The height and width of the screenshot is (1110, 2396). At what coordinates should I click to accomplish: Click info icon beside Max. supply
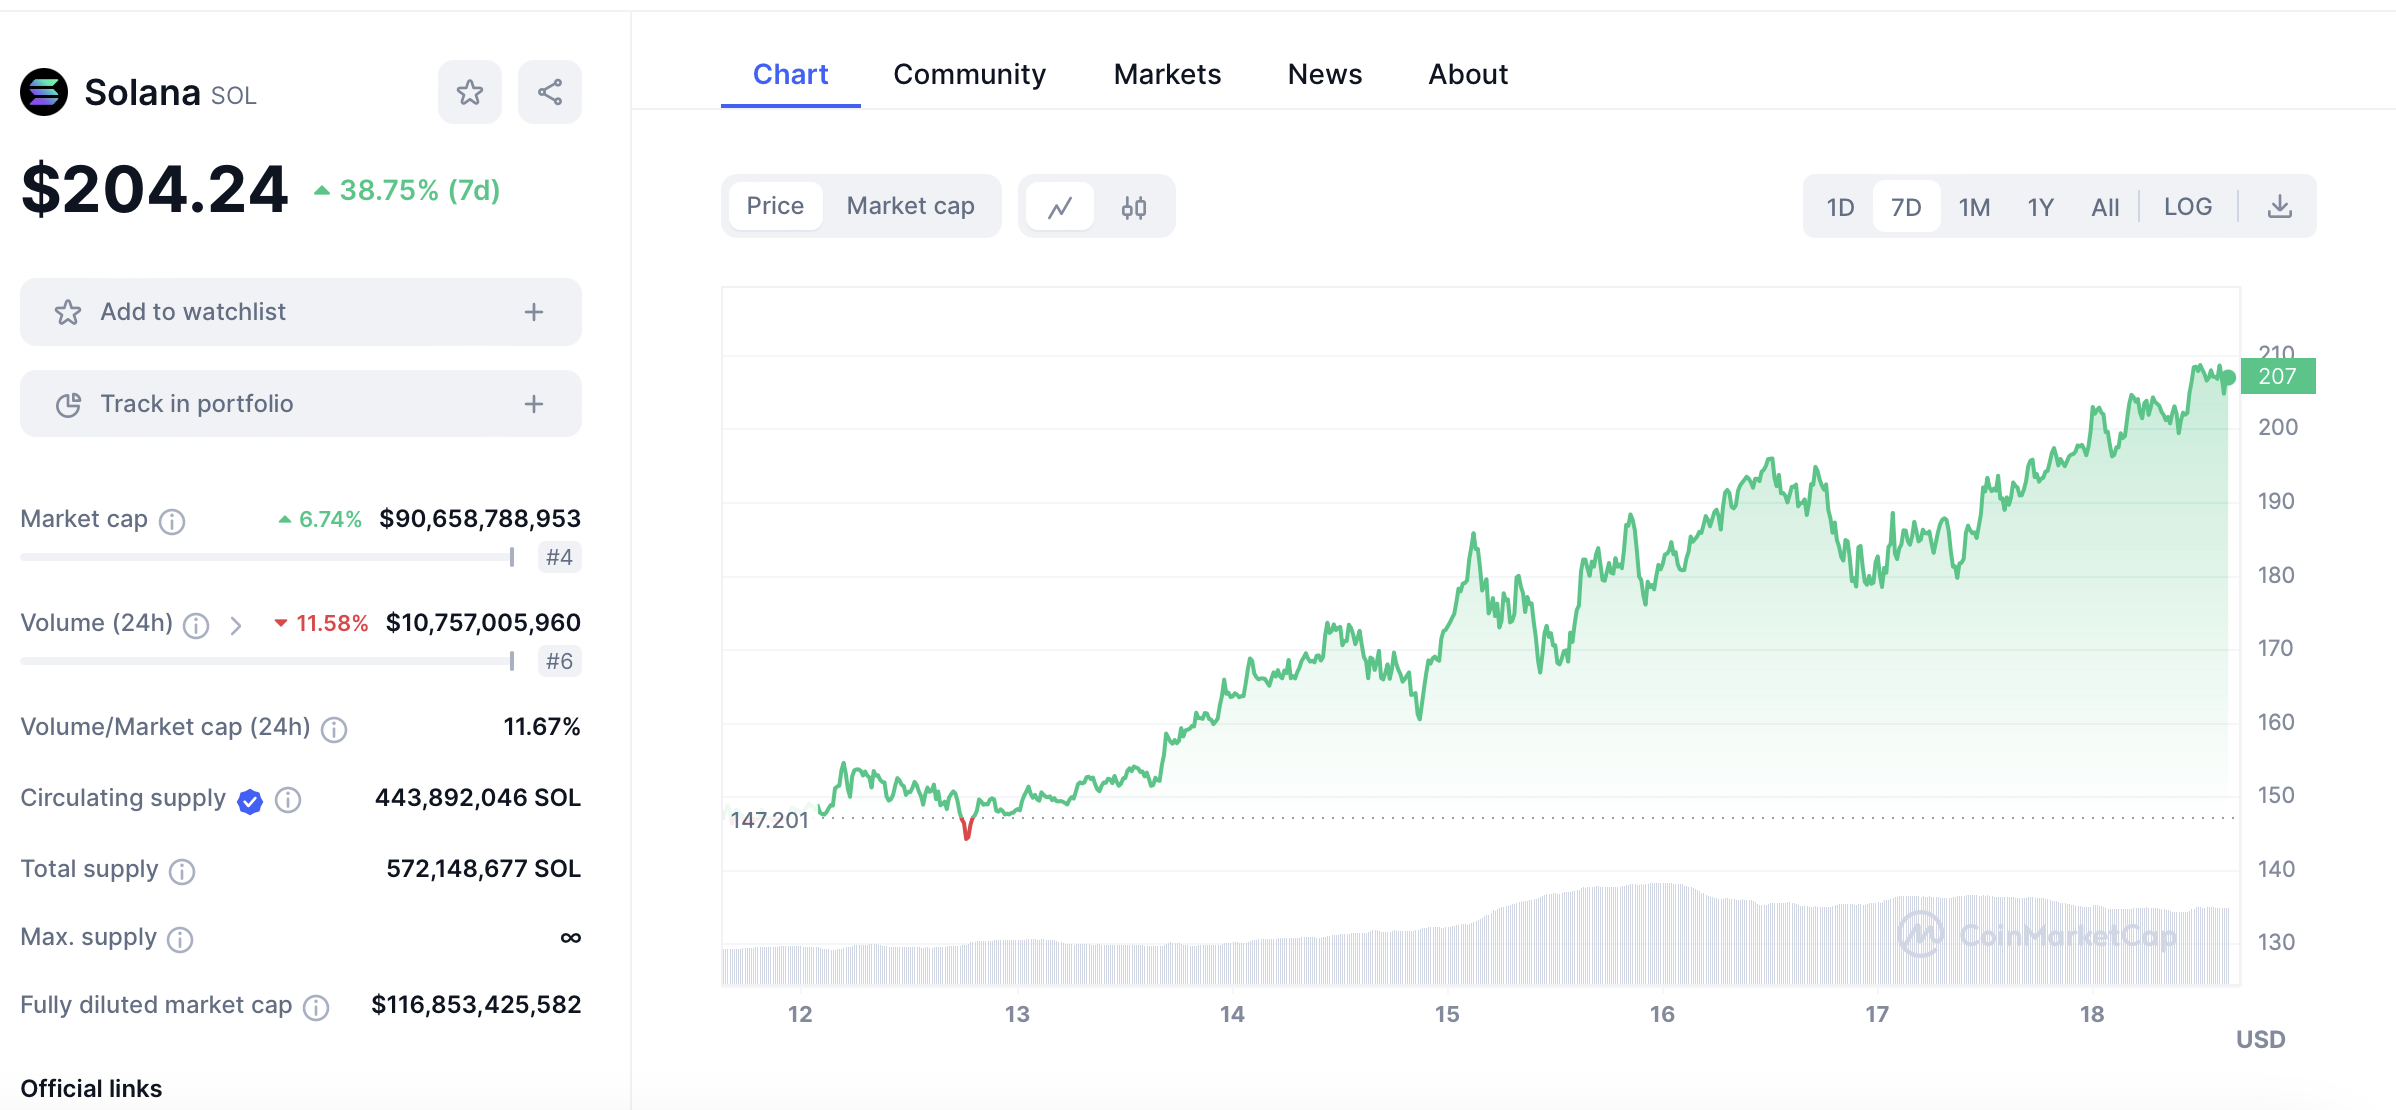pos(180,939)
